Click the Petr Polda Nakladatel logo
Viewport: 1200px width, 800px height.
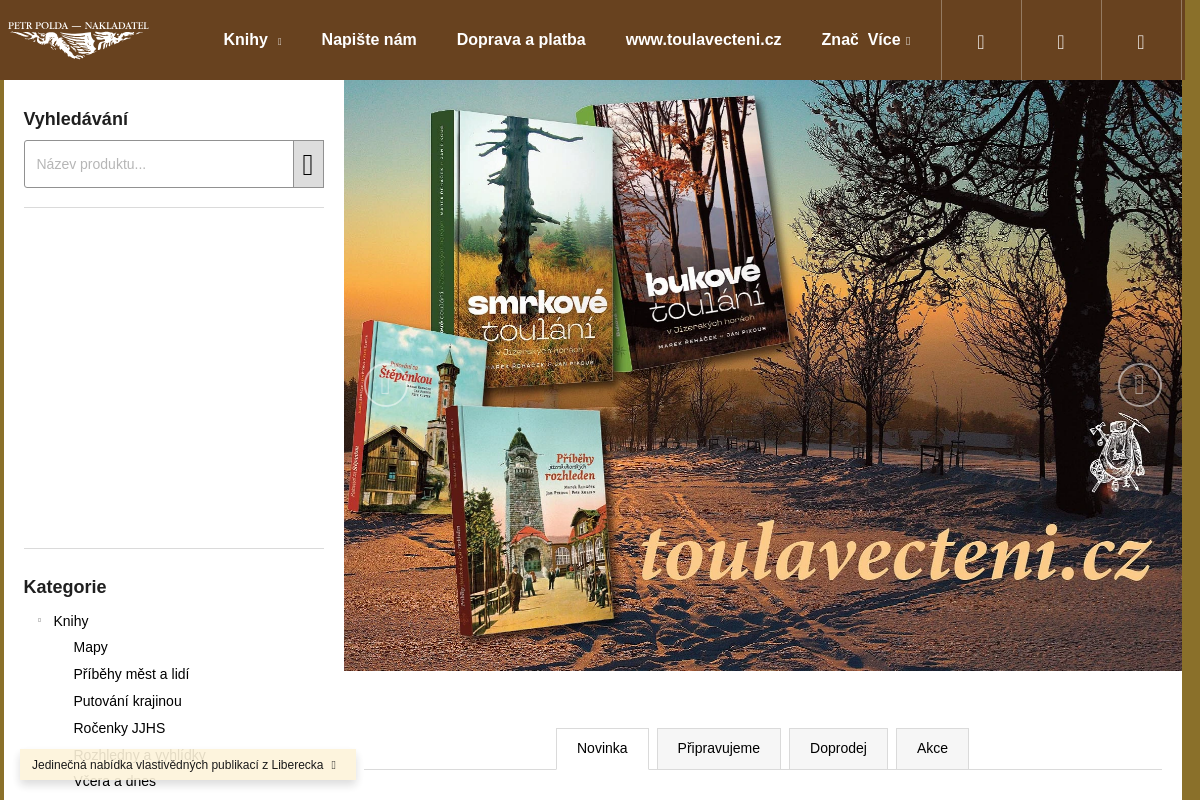pos(78,40)
